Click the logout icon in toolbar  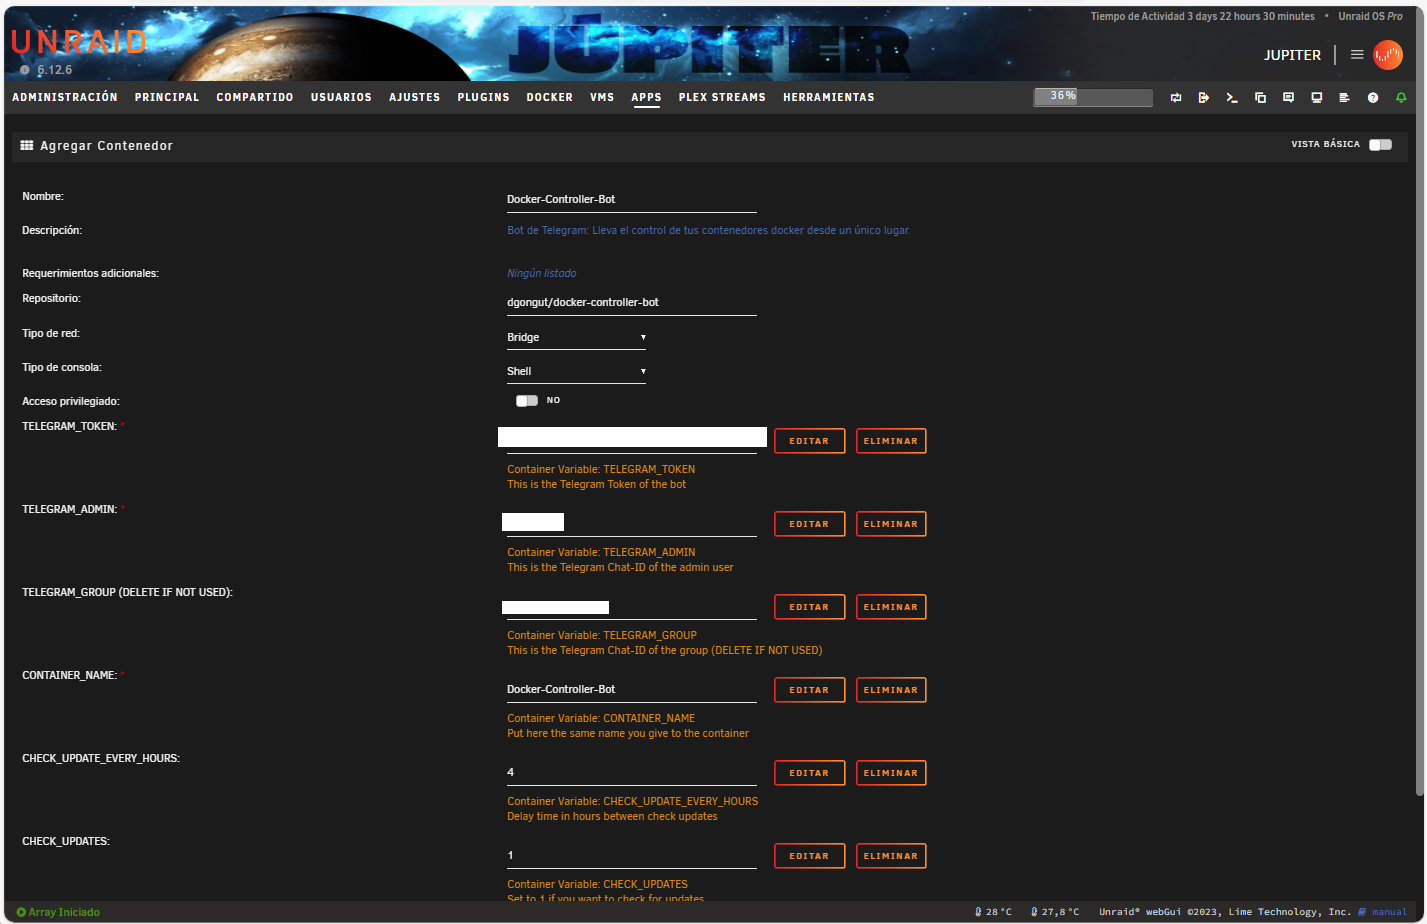1204,97
